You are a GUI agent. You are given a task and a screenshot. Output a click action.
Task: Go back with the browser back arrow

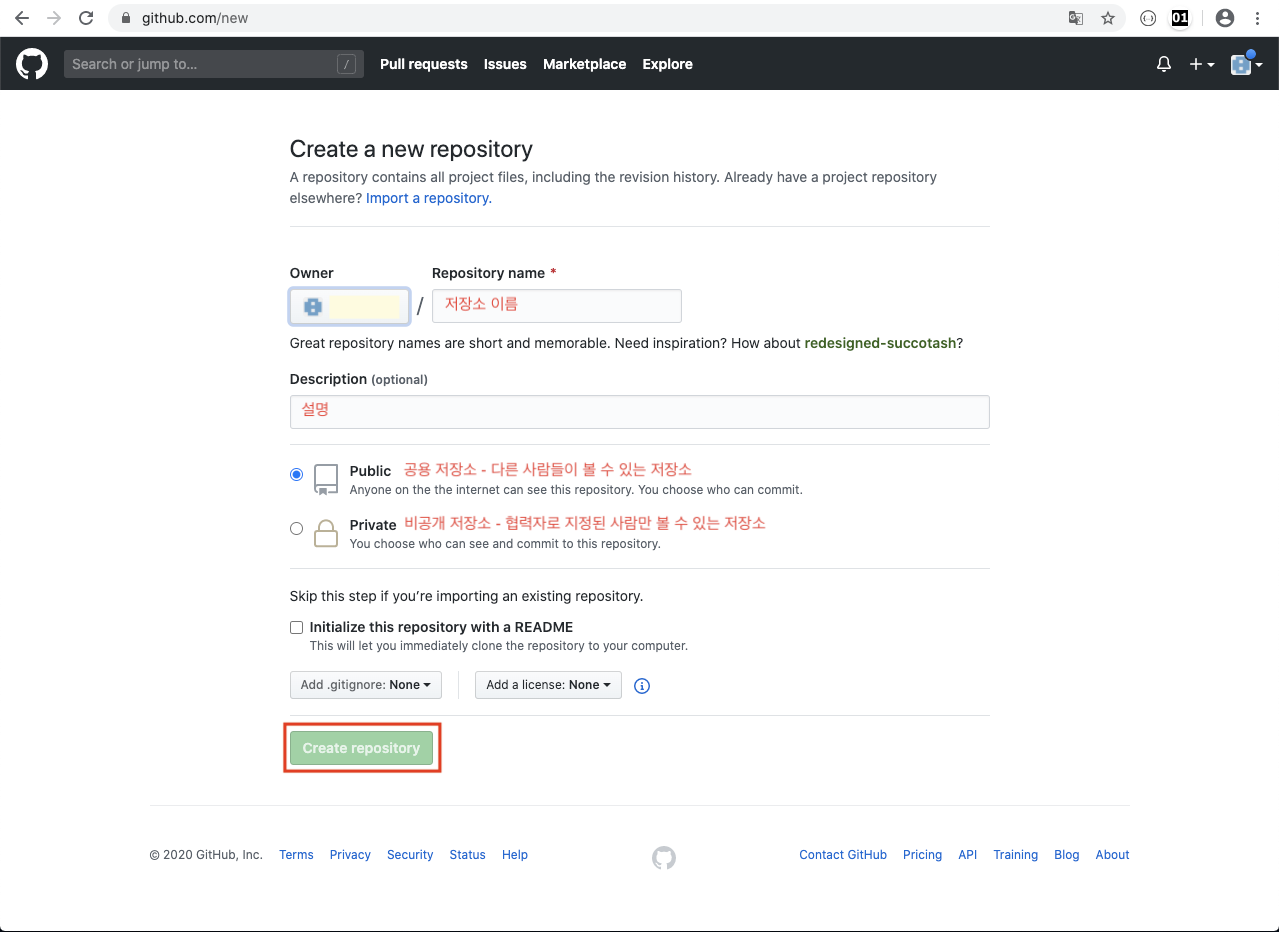[x=21, y=18]
